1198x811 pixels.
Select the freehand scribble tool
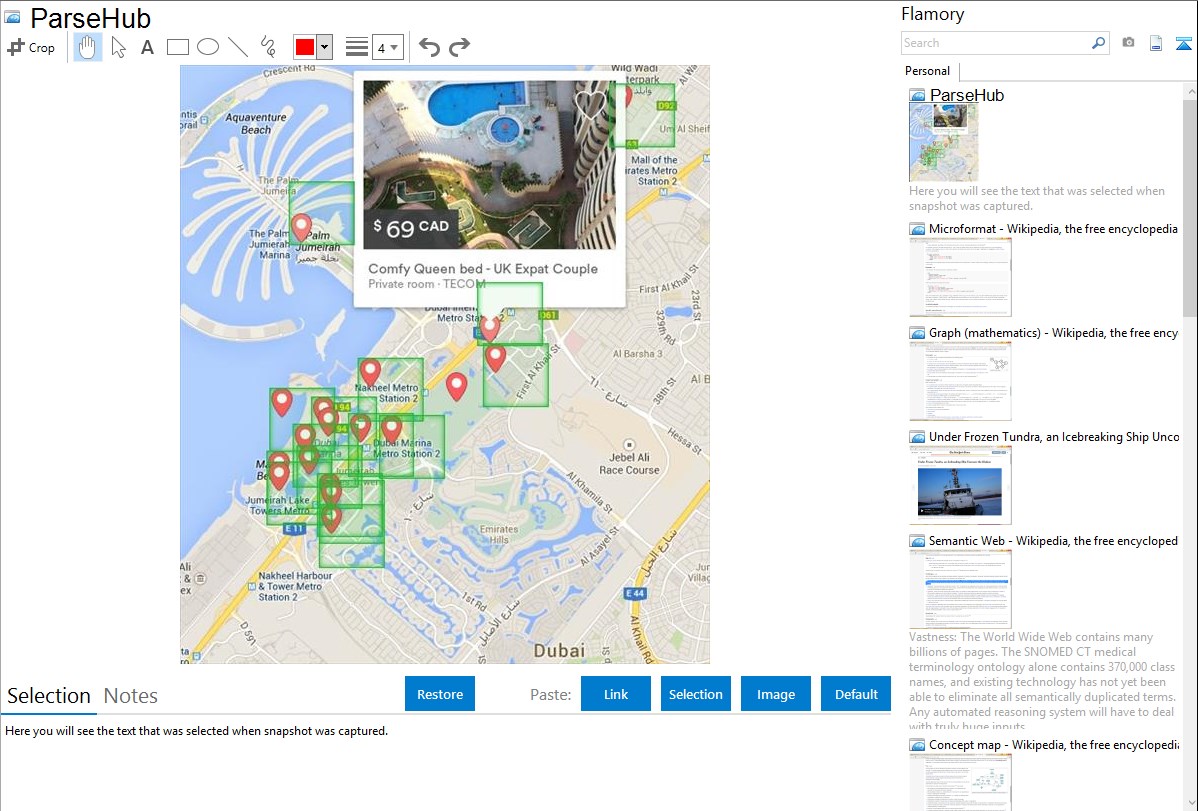click(267, 47)
